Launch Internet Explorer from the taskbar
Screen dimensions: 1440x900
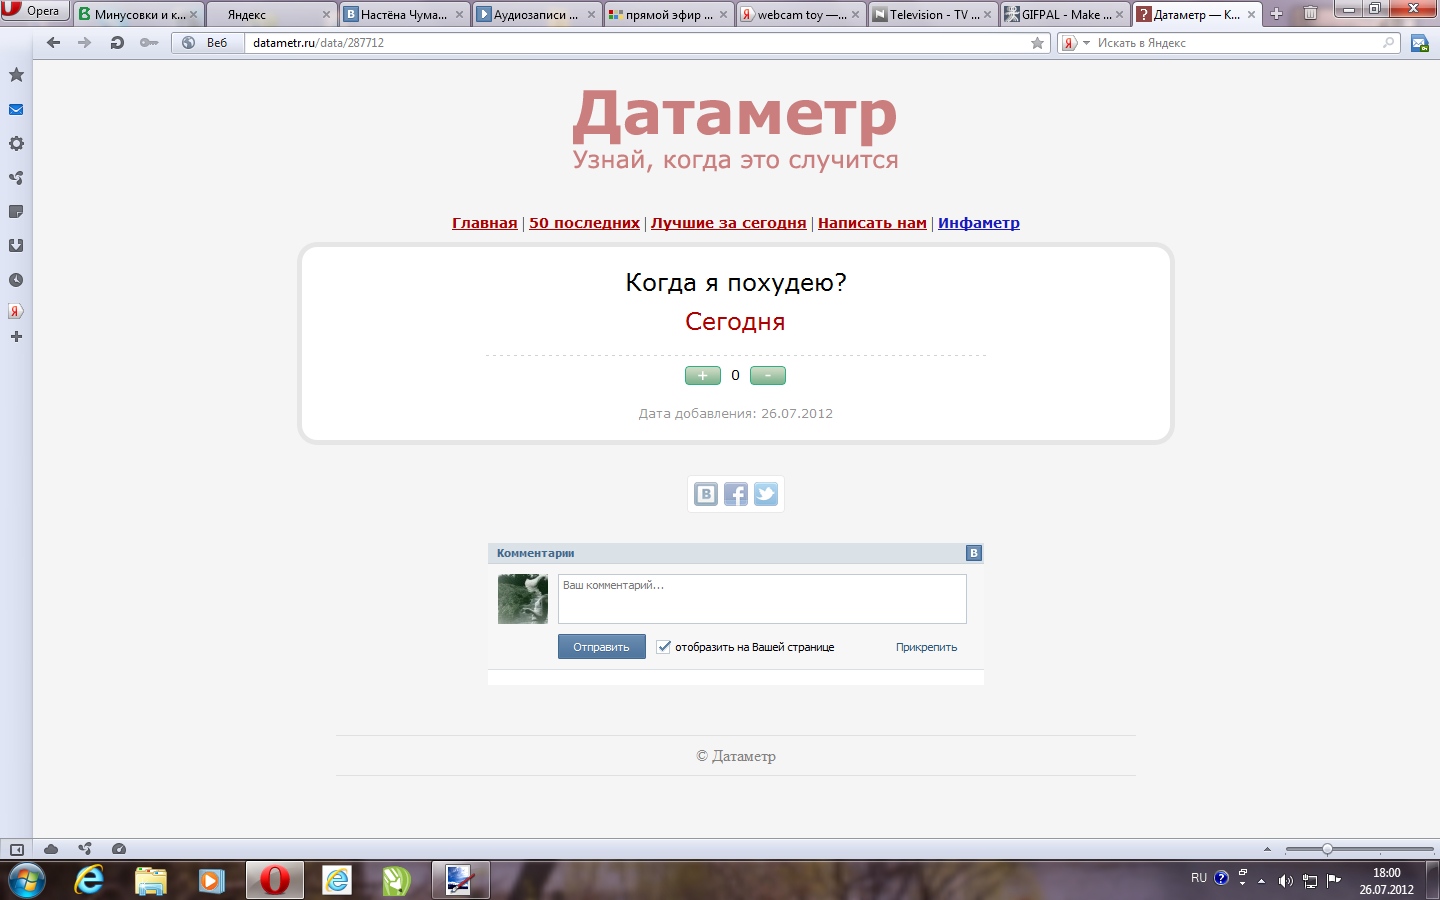[x=89, y=880]
